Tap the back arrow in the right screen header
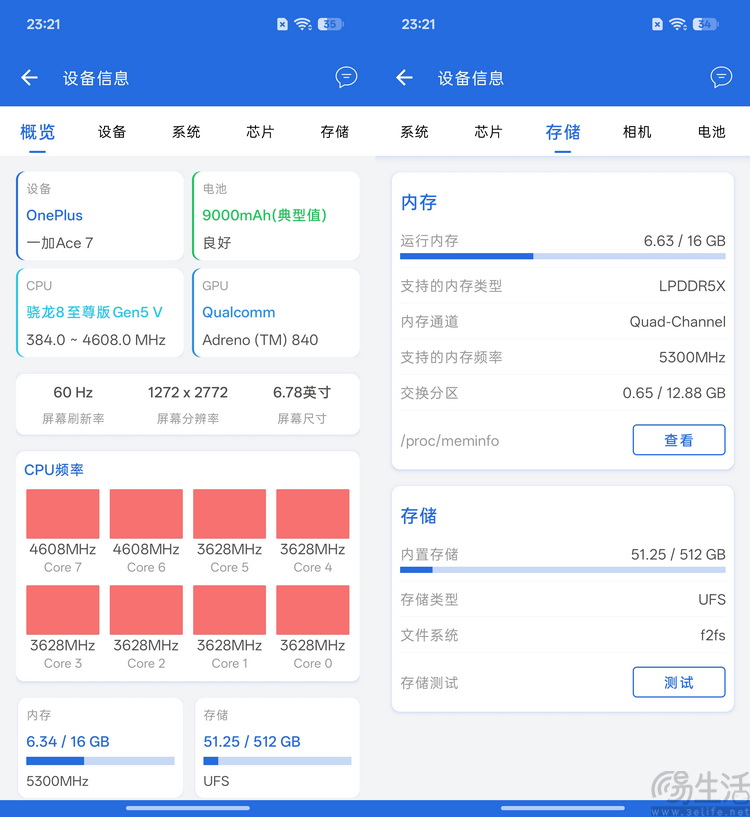 [x=404, y=78]
